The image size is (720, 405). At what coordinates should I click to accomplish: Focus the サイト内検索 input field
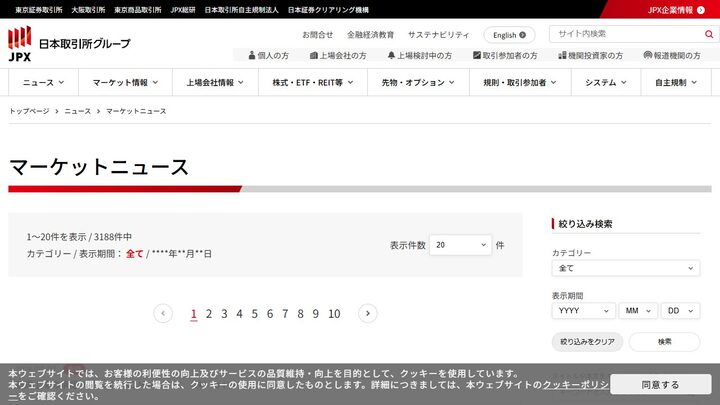click(627, 34)
